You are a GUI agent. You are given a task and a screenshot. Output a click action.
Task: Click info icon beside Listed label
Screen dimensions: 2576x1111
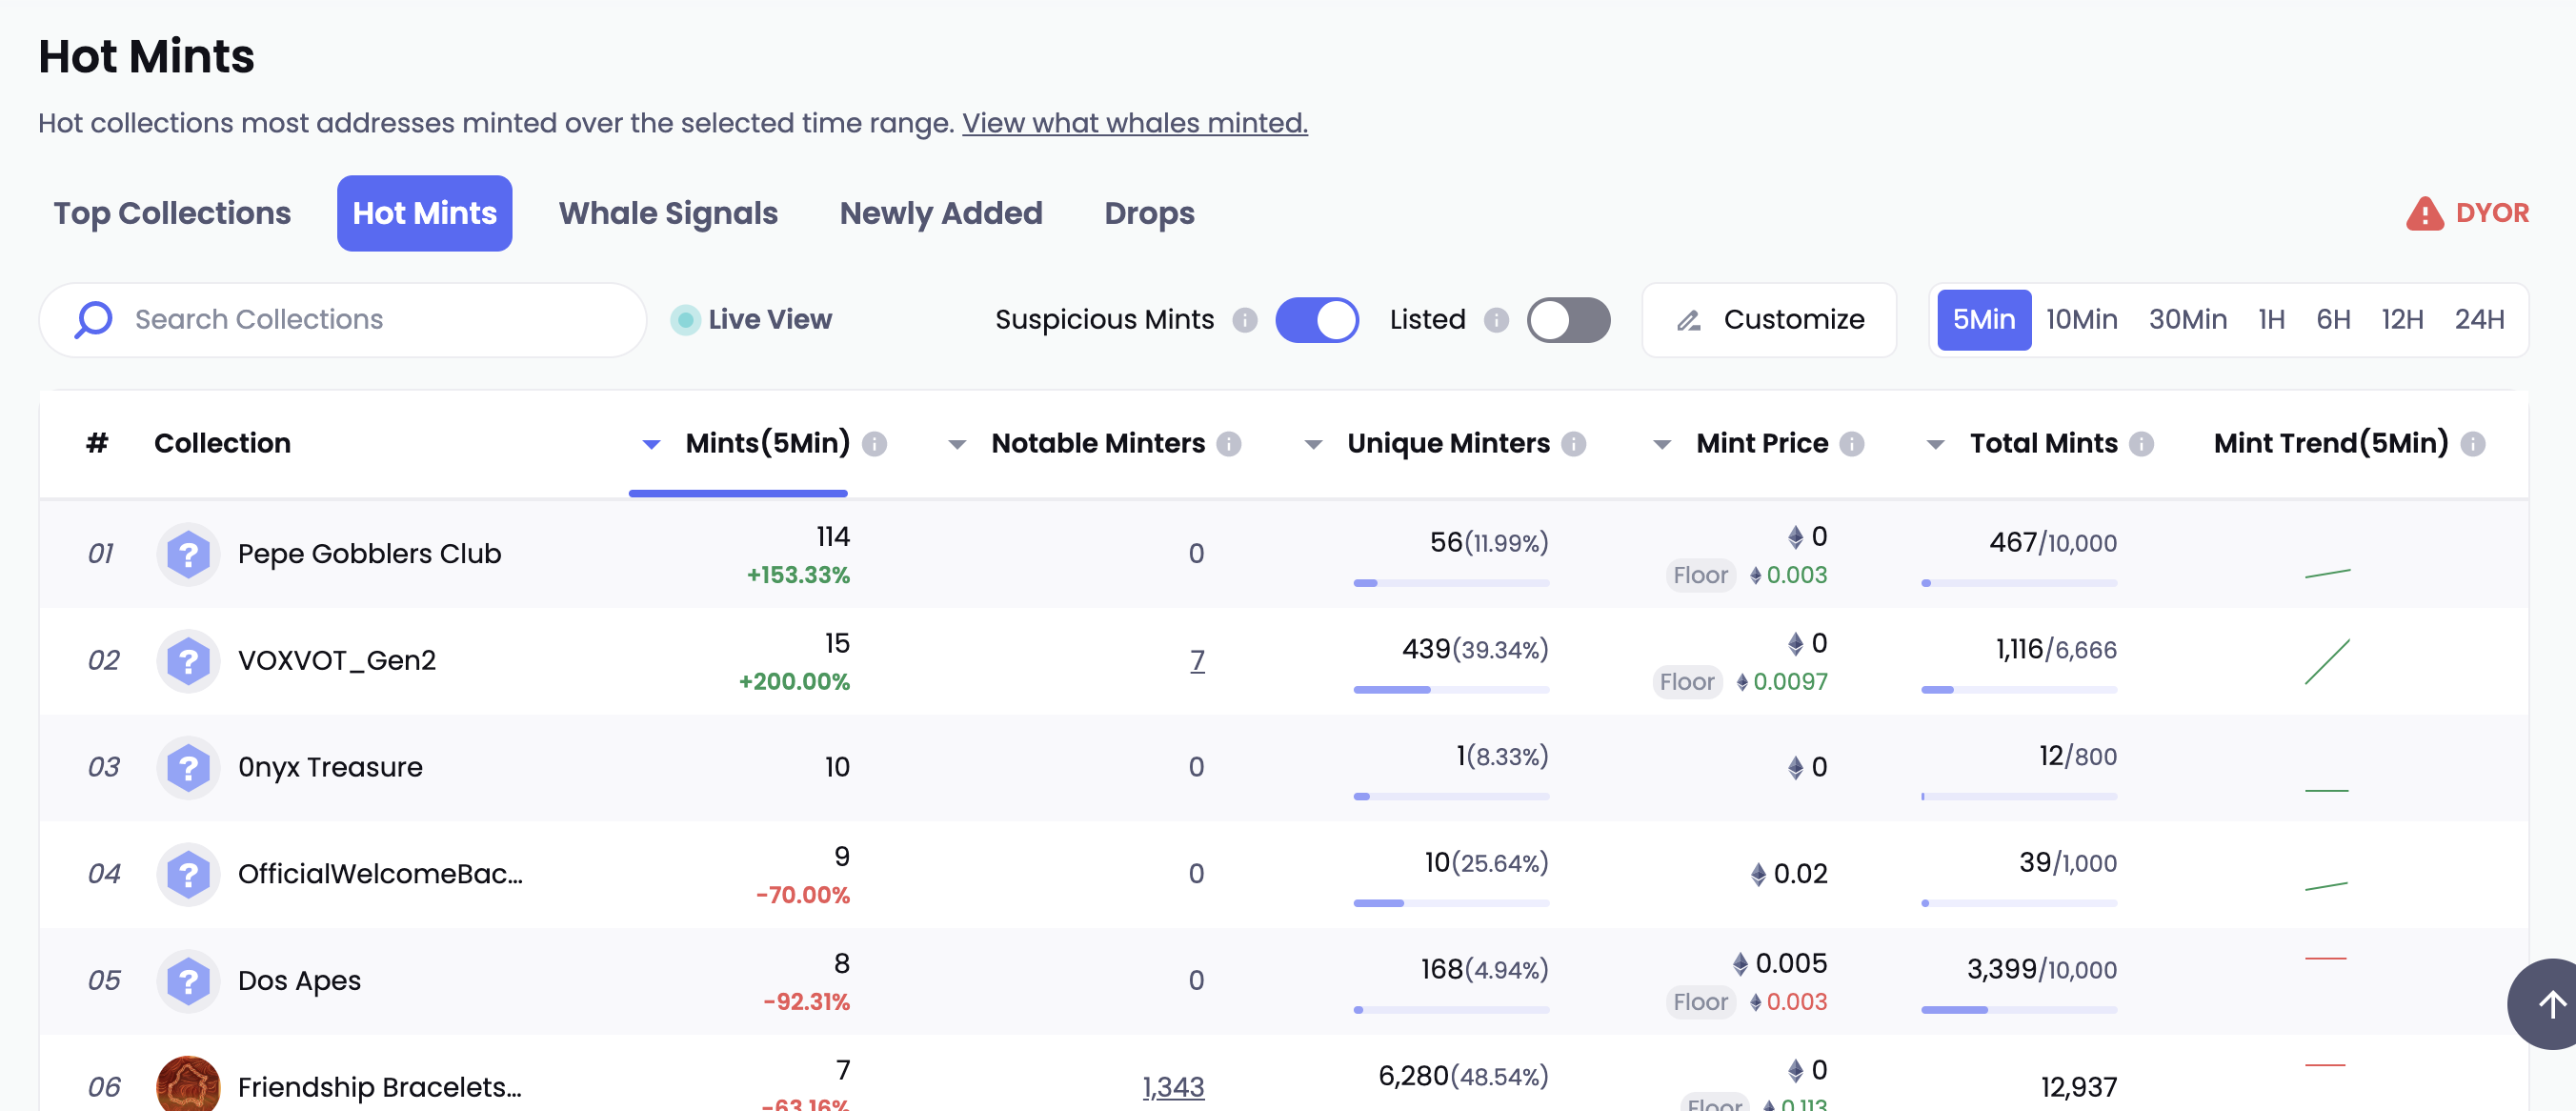tap(1495, 320)
